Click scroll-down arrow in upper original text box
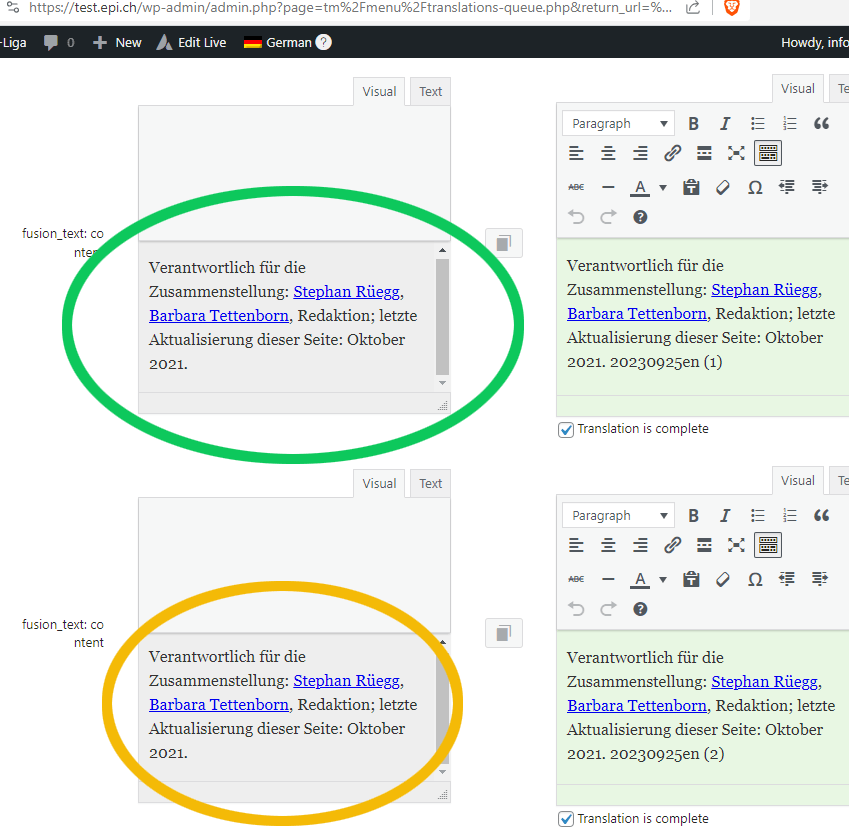 point(442,383)
